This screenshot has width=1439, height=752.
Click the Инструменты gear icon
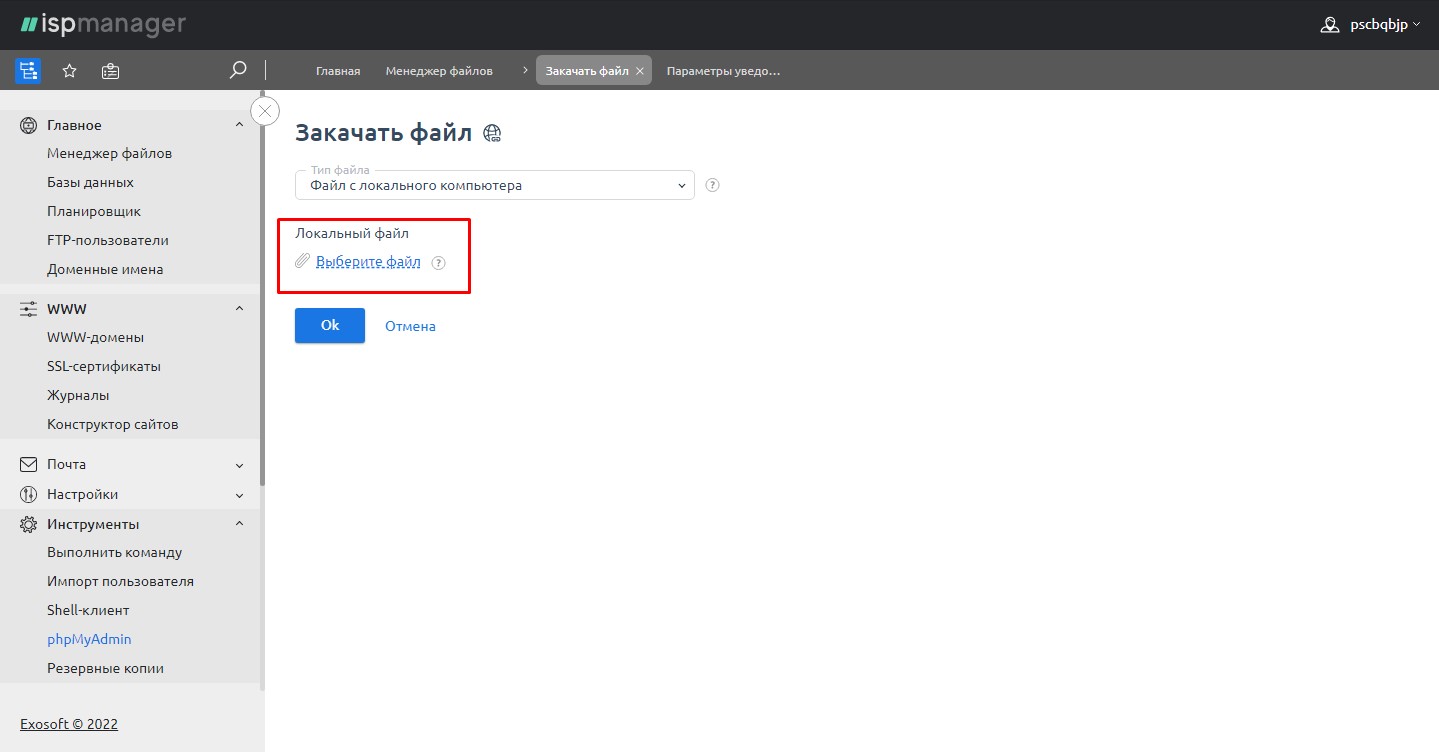(29, 524)
